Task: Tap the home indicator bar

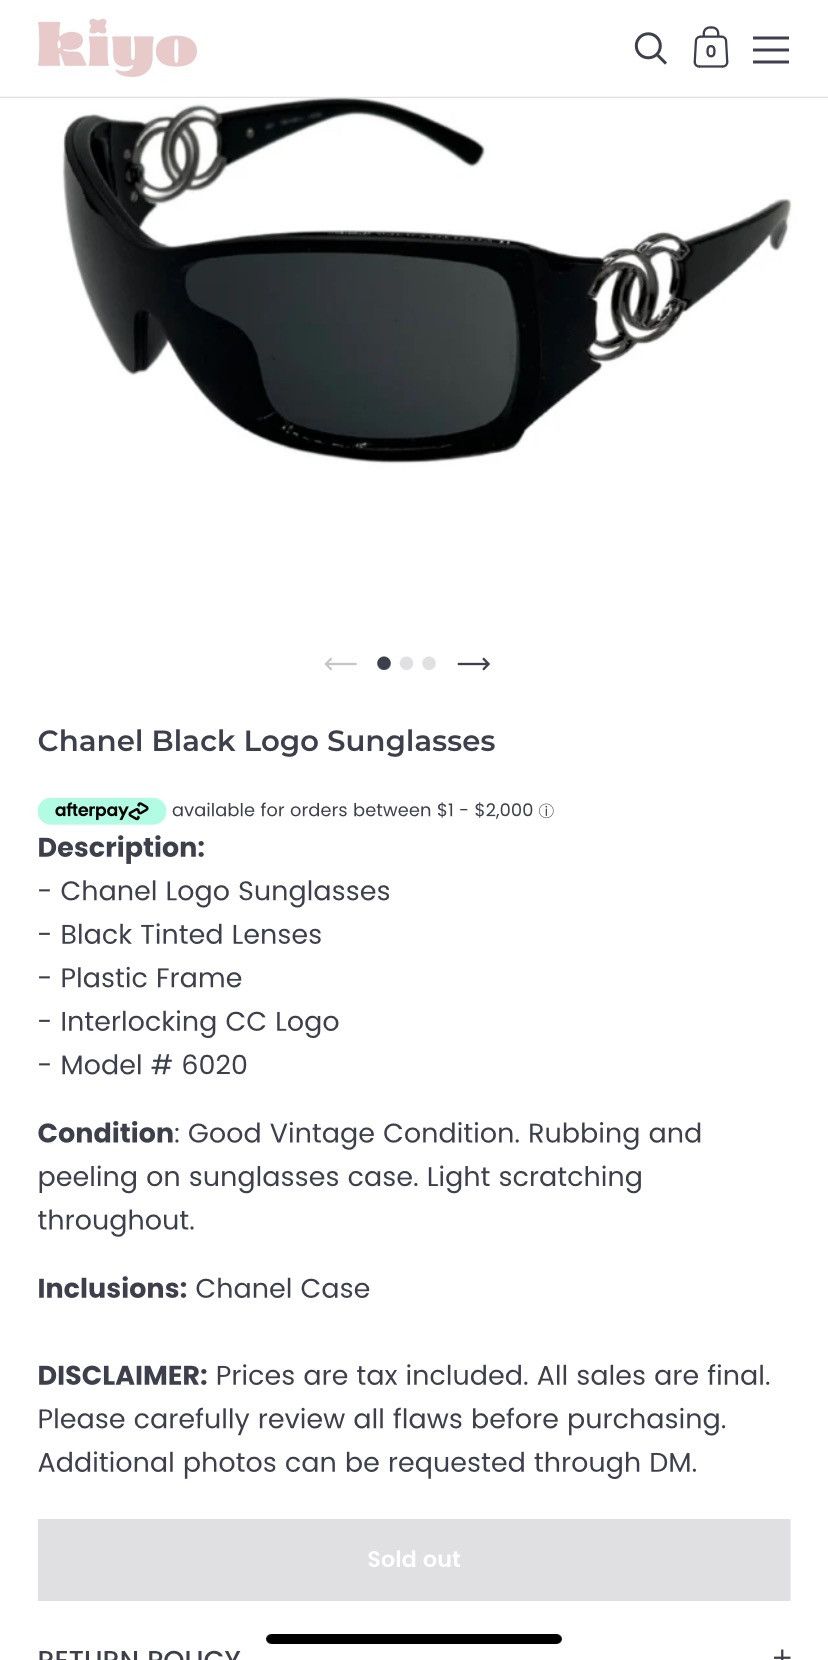Action: pos(414,1639)
